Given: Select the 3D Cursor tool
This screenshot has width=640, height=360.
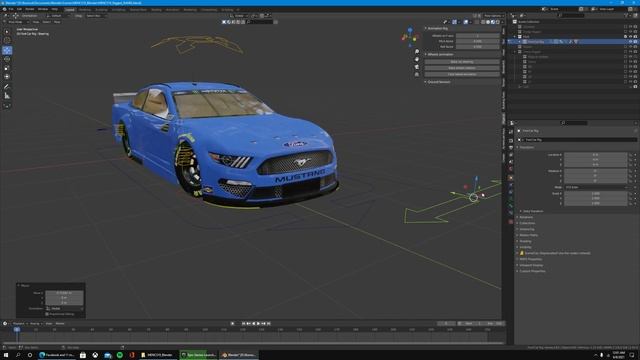Looking at the screenshot, I should (x=7, y=40).
